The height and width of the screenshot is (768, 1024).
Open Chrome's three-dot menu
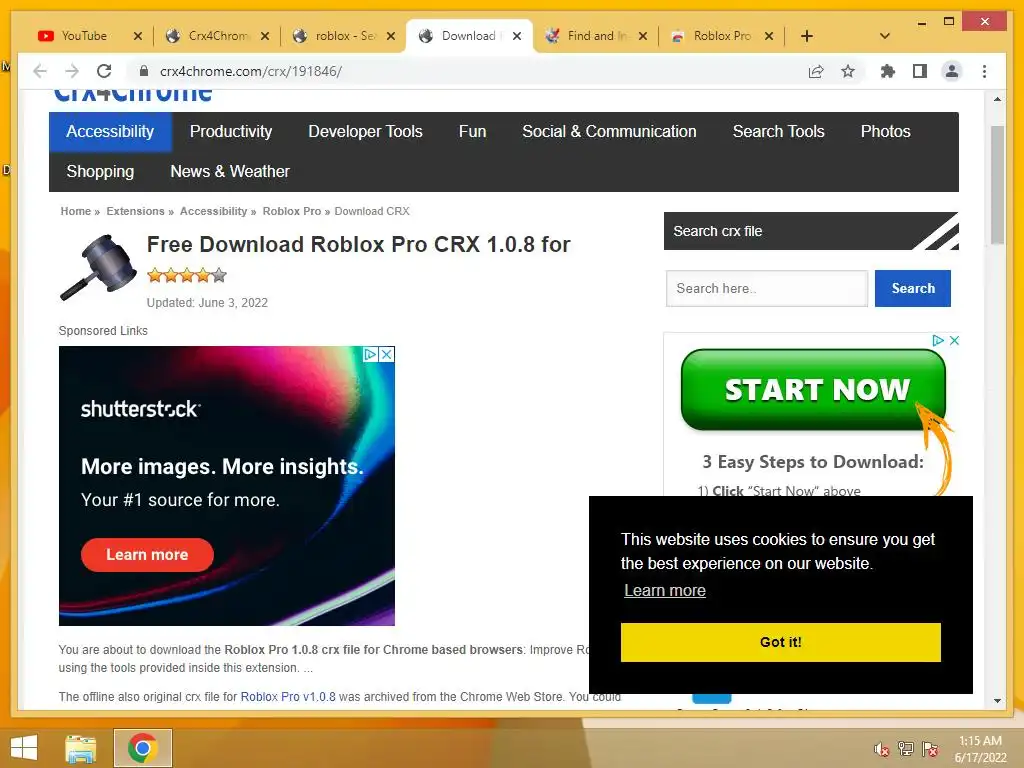[984, 71]
